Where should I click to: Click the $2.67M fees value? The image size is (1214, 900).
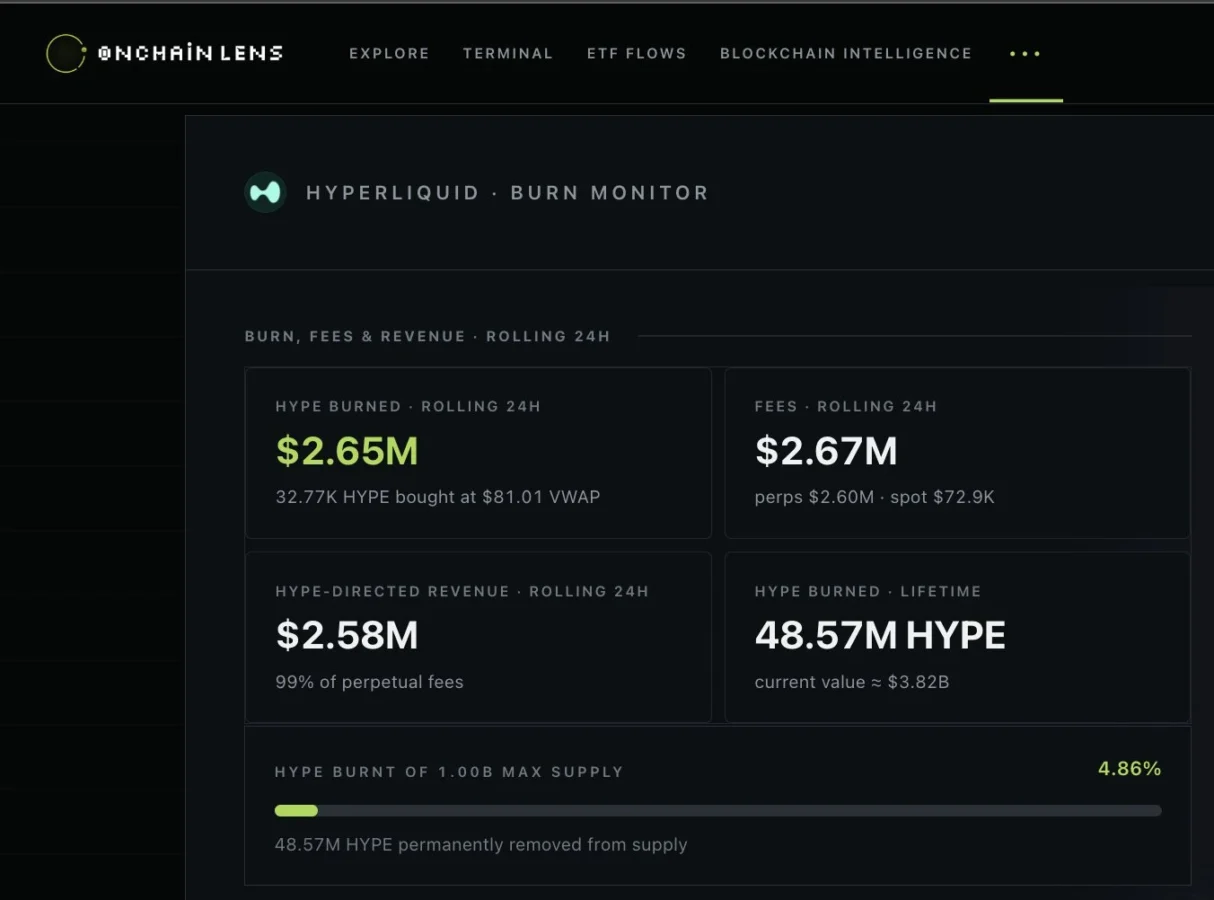point(826,451)
